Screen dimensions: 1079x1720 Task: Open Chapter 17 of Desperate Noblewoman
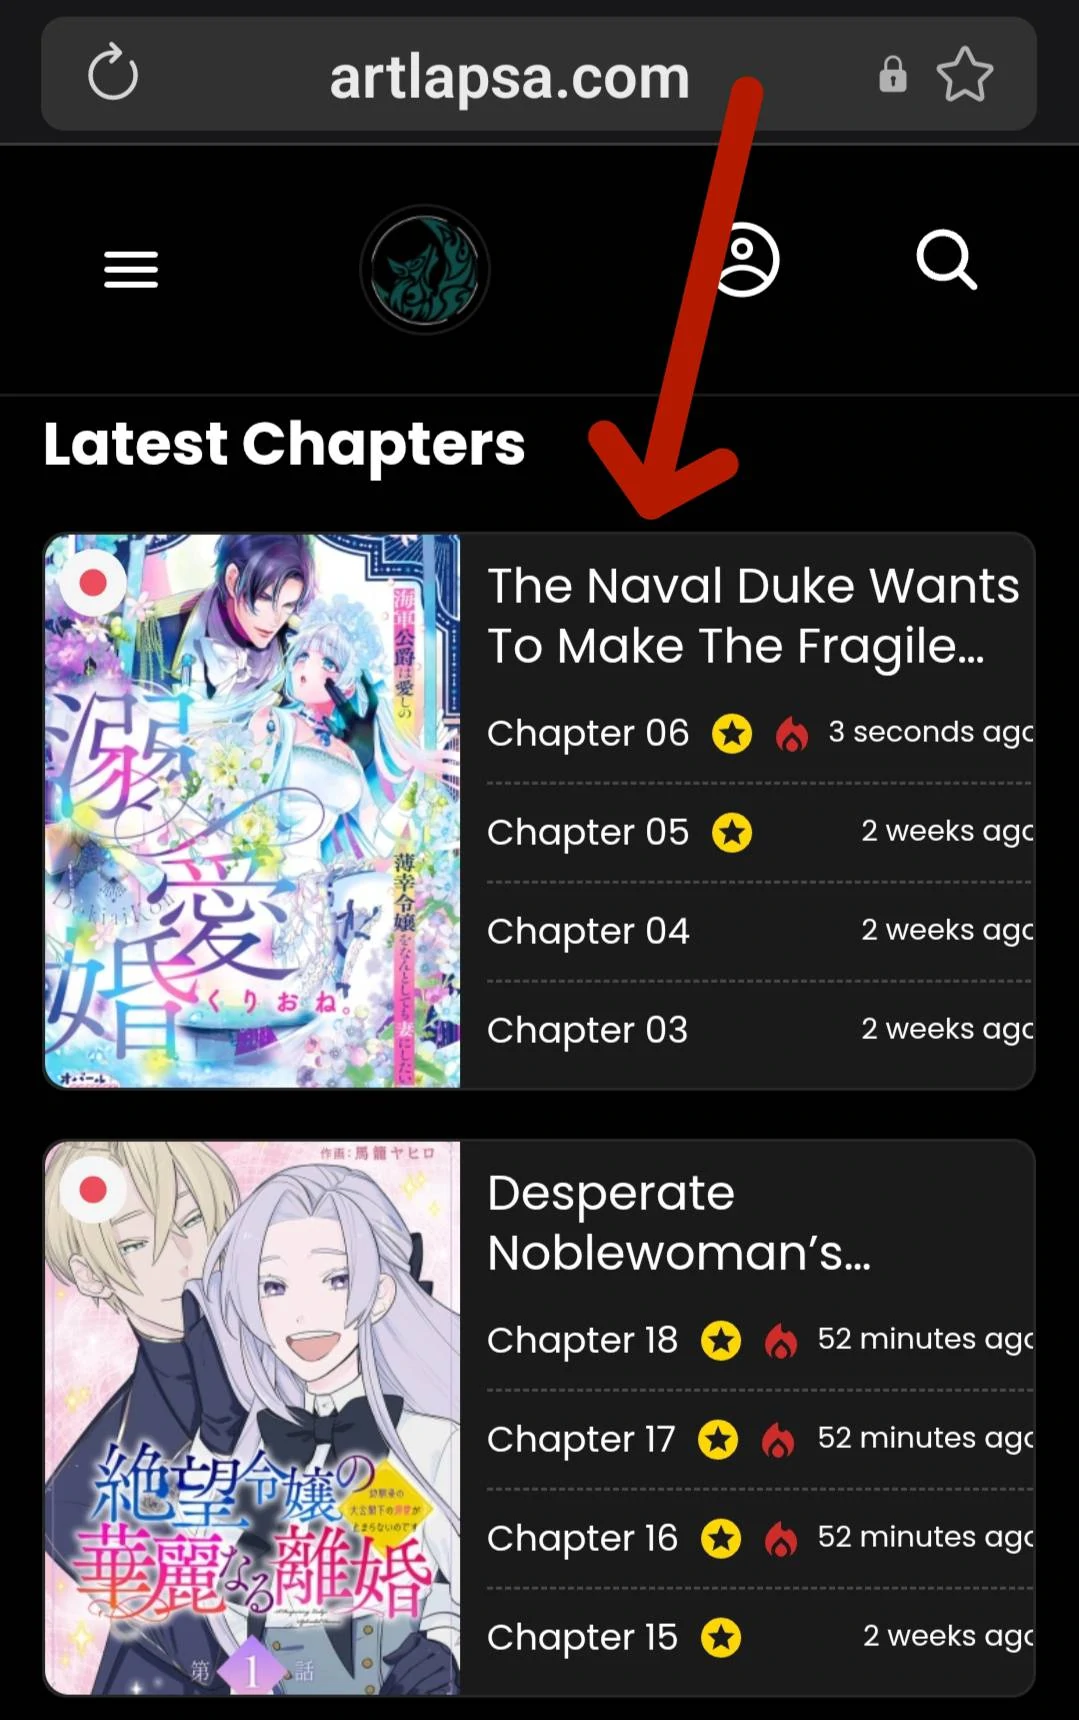[x=581, y=1440]
